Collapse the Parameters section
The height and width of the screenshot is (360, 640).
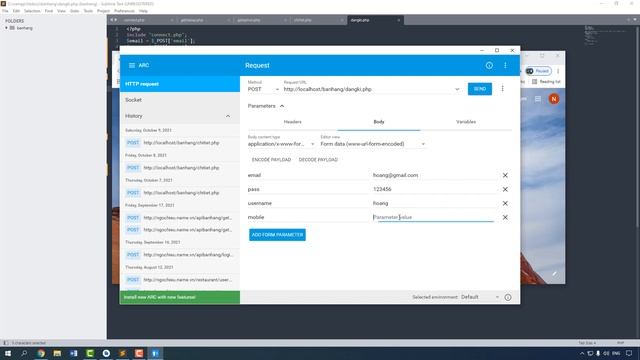click(282, 106)
